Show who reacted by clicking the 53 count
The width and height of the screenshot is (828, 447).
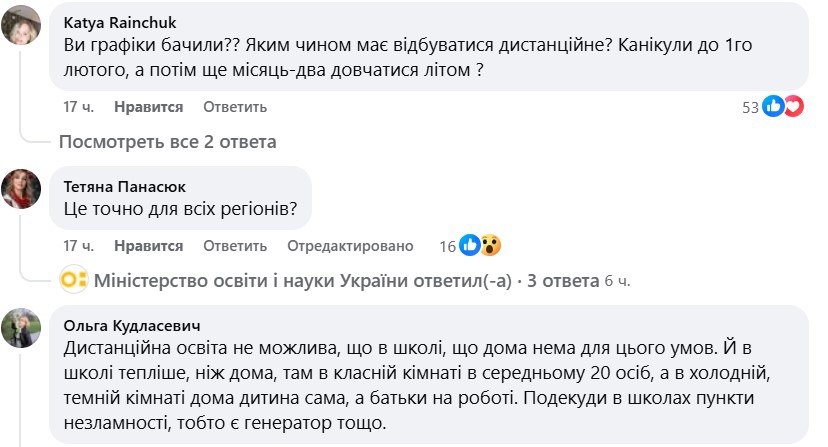[750, 107]
